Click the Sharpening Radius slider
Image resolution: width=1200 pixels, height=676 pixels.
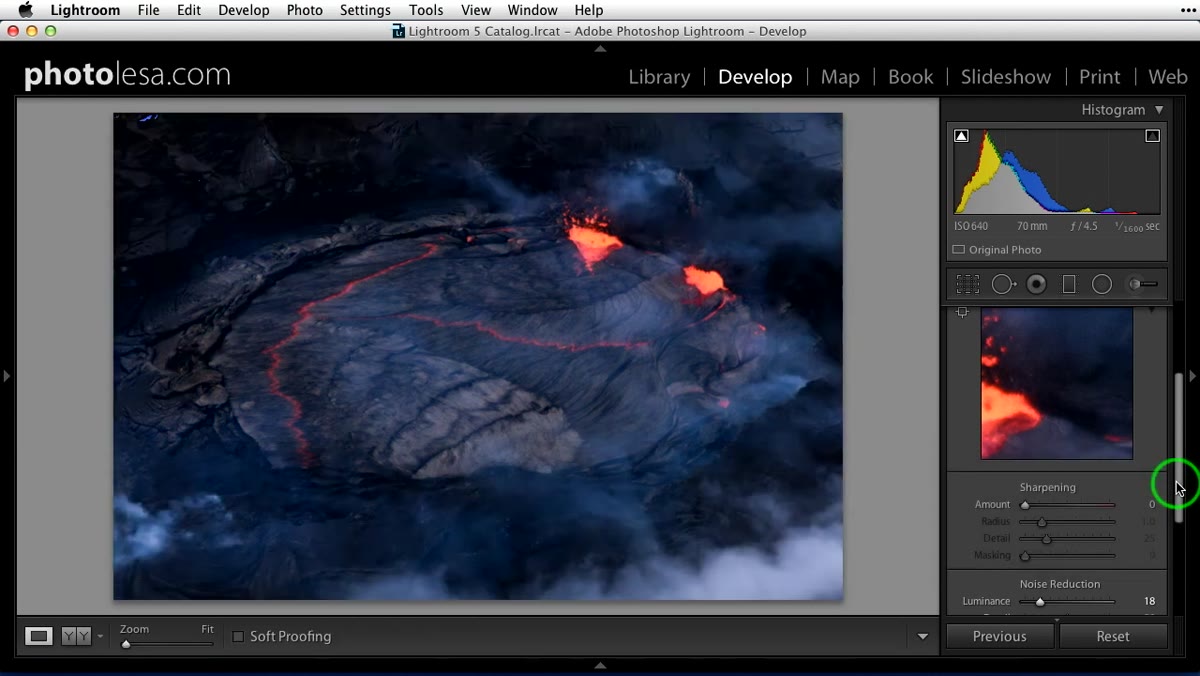[x=1067, y=522]
